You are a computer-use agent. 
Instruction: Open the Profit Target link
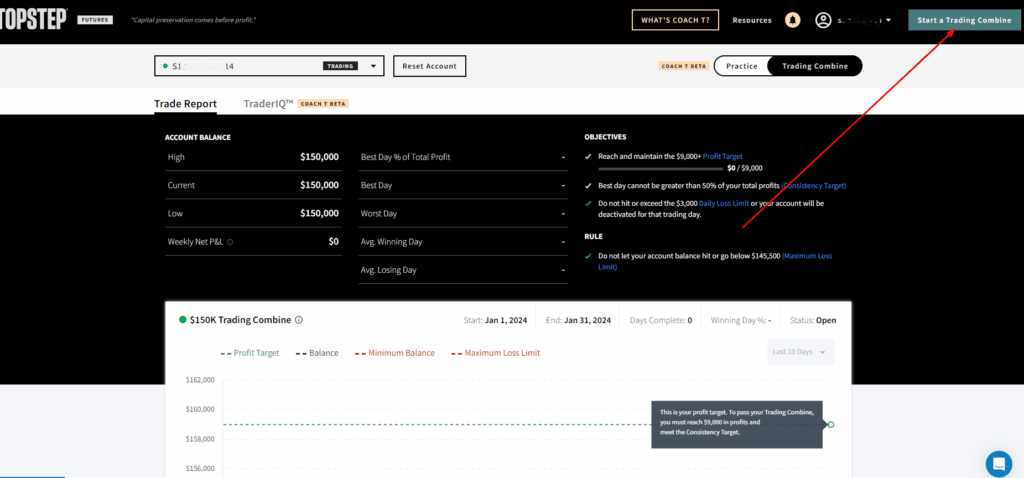722,157
